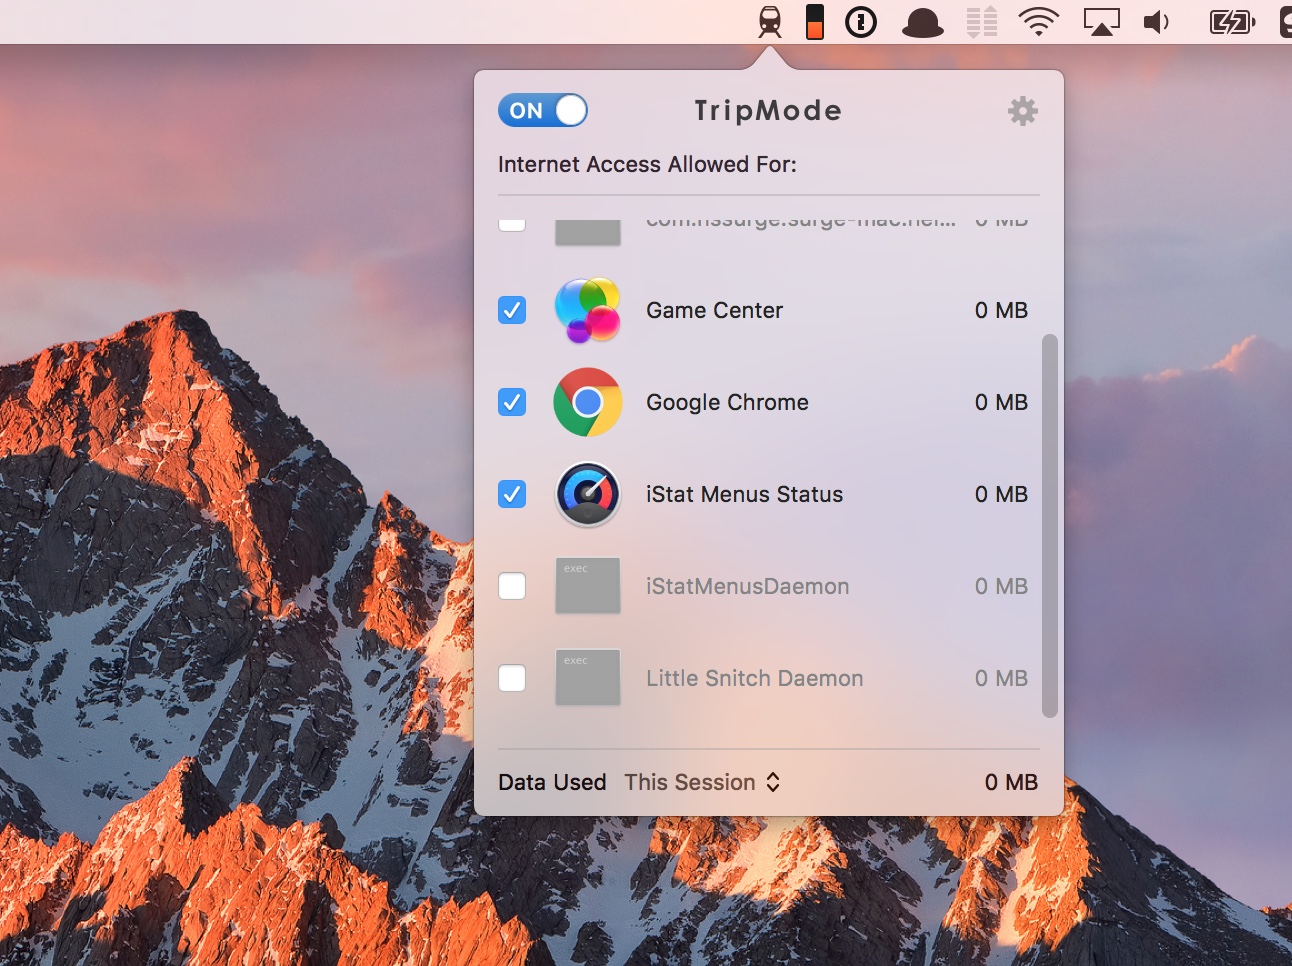The image size is (1292, 966).
Task: Click the Data Used label
Action: 552,782
